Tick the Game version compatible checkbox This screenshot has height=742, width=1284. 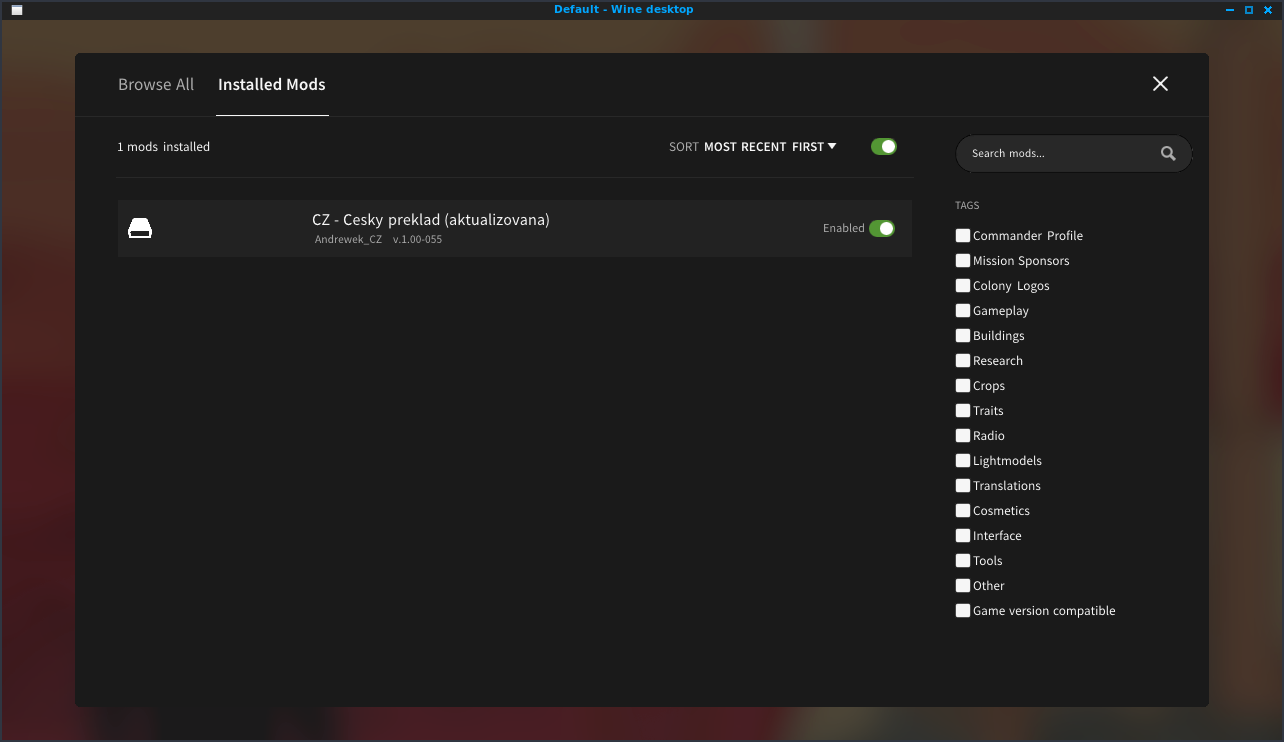pos(963,611)
